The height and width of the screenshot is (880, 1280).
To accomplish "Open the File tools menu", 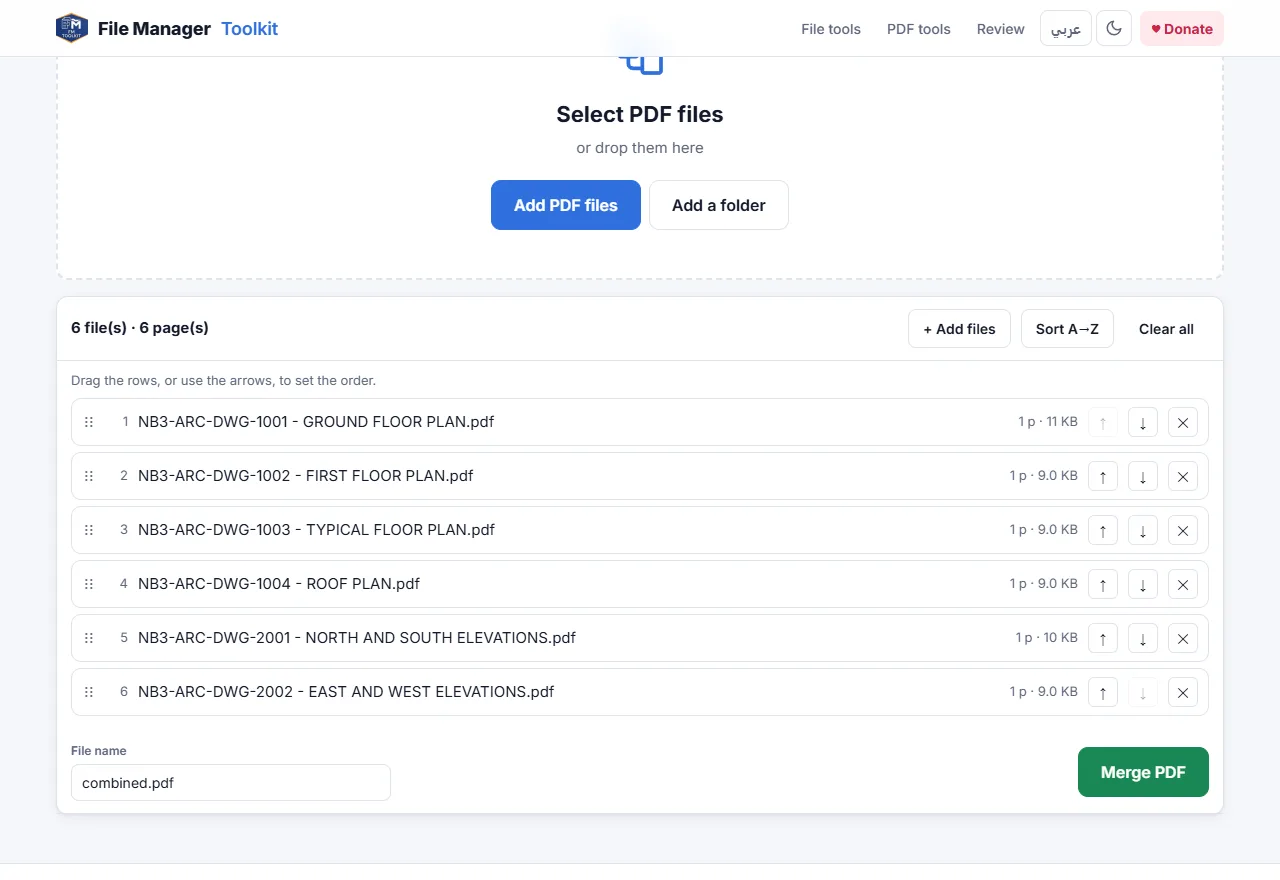I will [831, 29].
